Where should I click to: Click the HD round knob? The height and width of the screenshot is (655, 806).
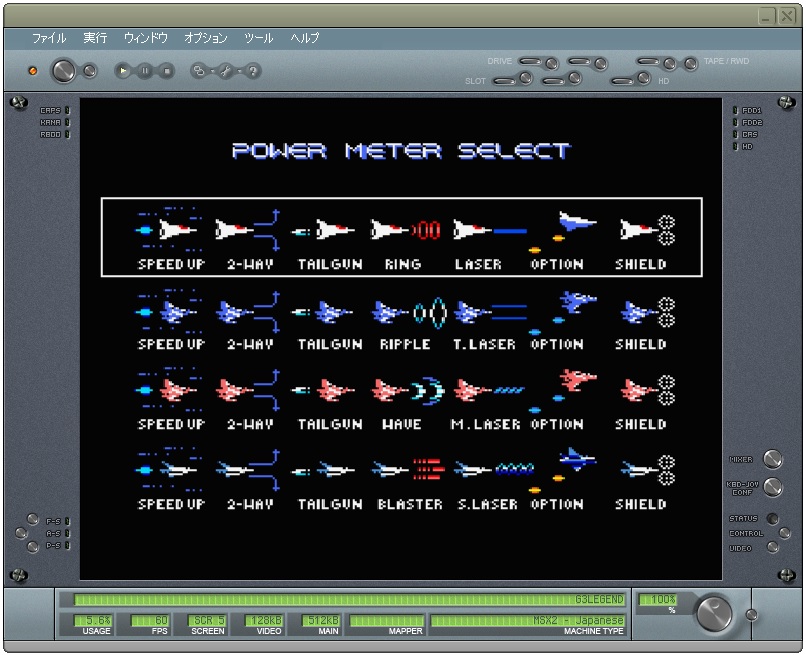coord(644,78)
